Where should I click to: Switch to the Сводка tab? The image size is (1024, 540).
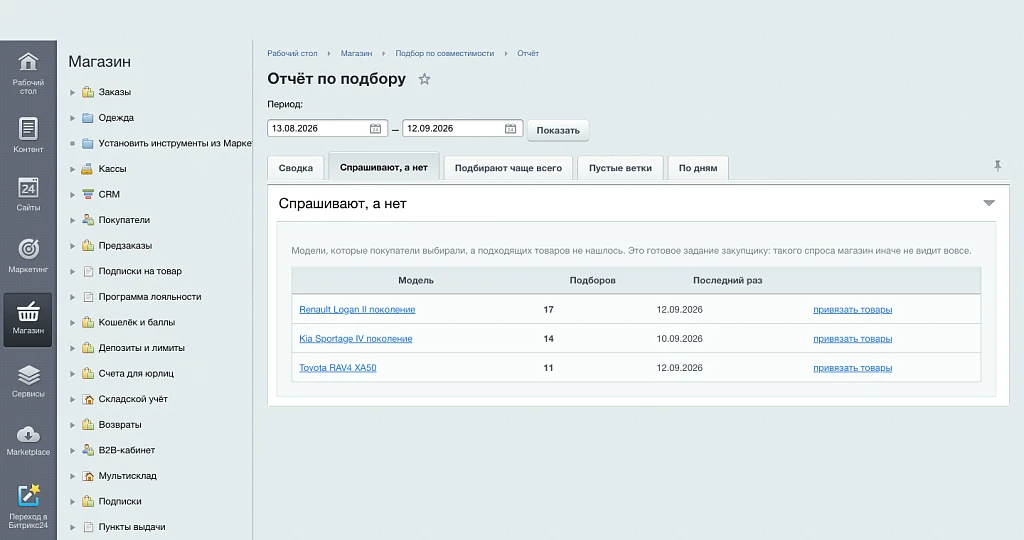click(296, 168)
